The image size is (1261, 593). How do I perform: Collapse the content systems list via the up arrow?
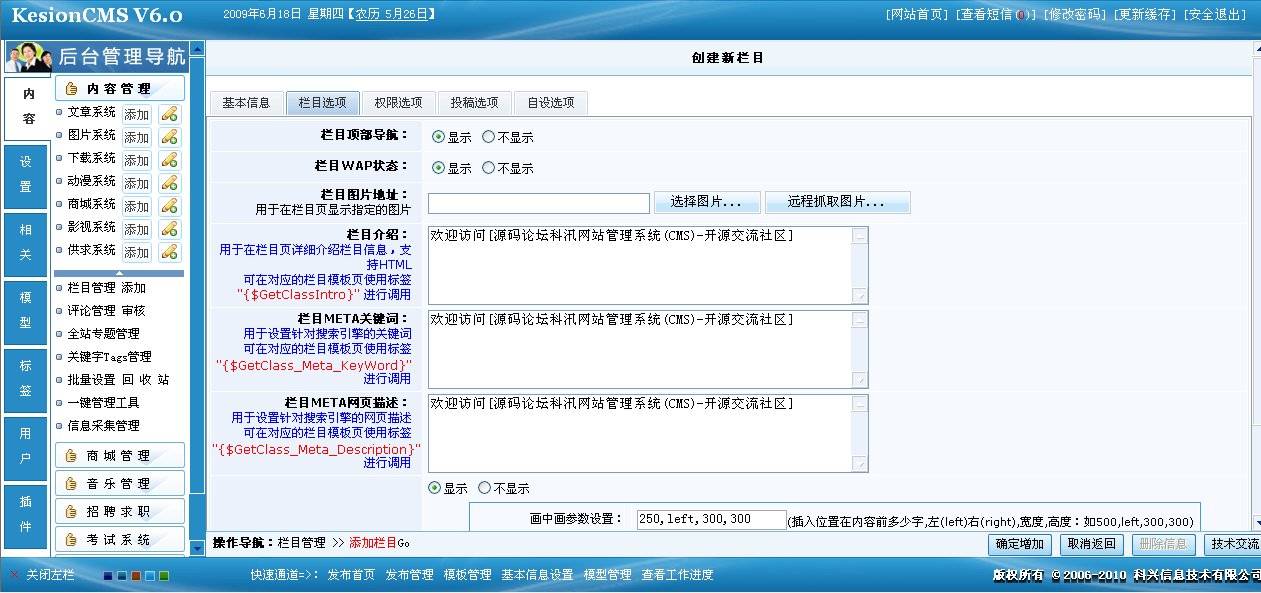click(119, 273)
